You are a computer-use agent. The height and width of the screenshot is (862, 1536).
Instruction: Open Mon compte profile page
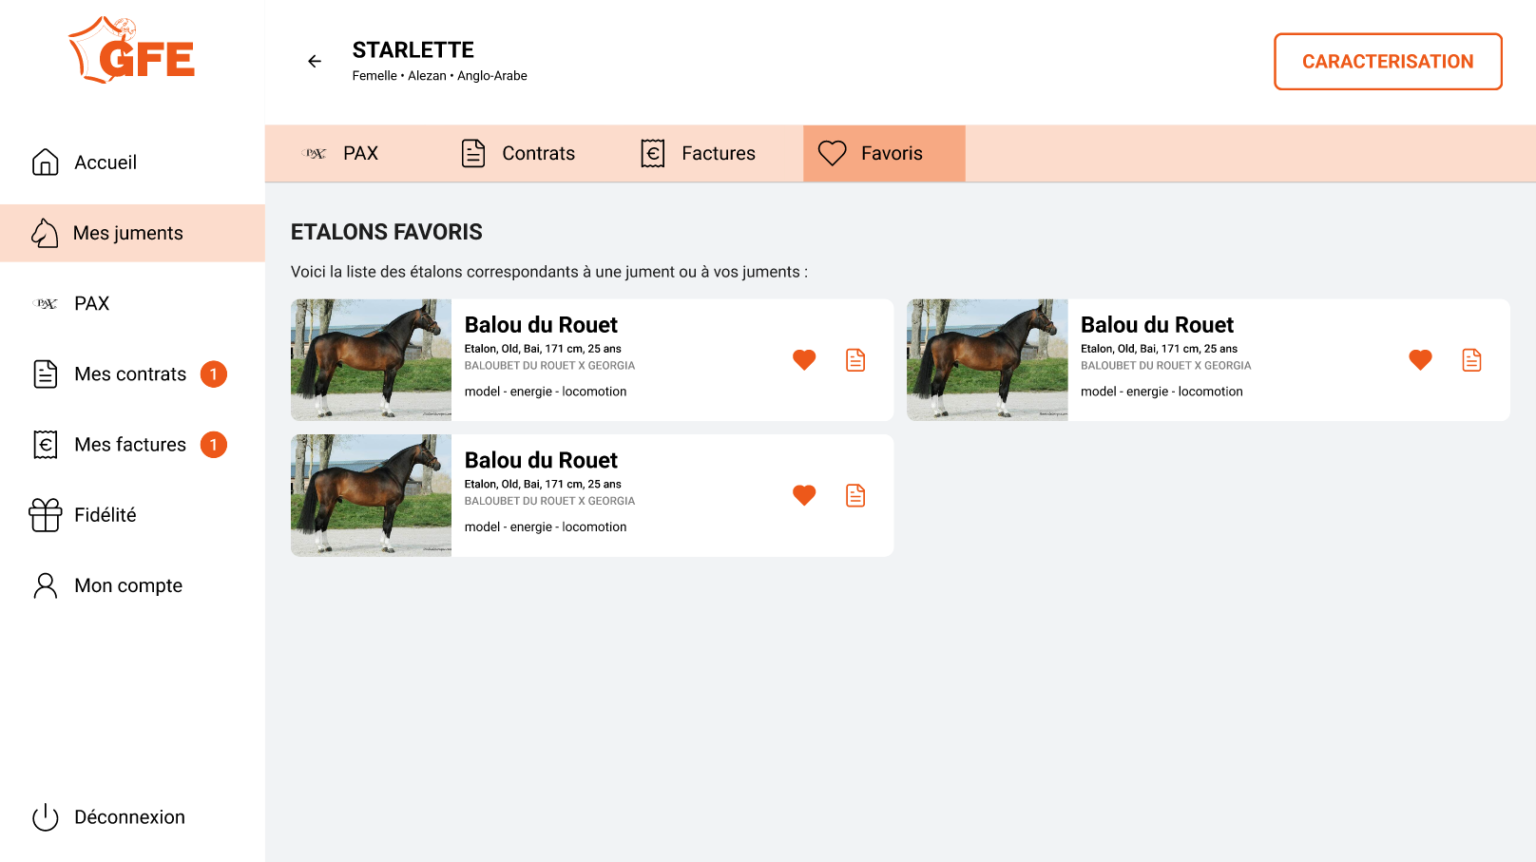128,585
